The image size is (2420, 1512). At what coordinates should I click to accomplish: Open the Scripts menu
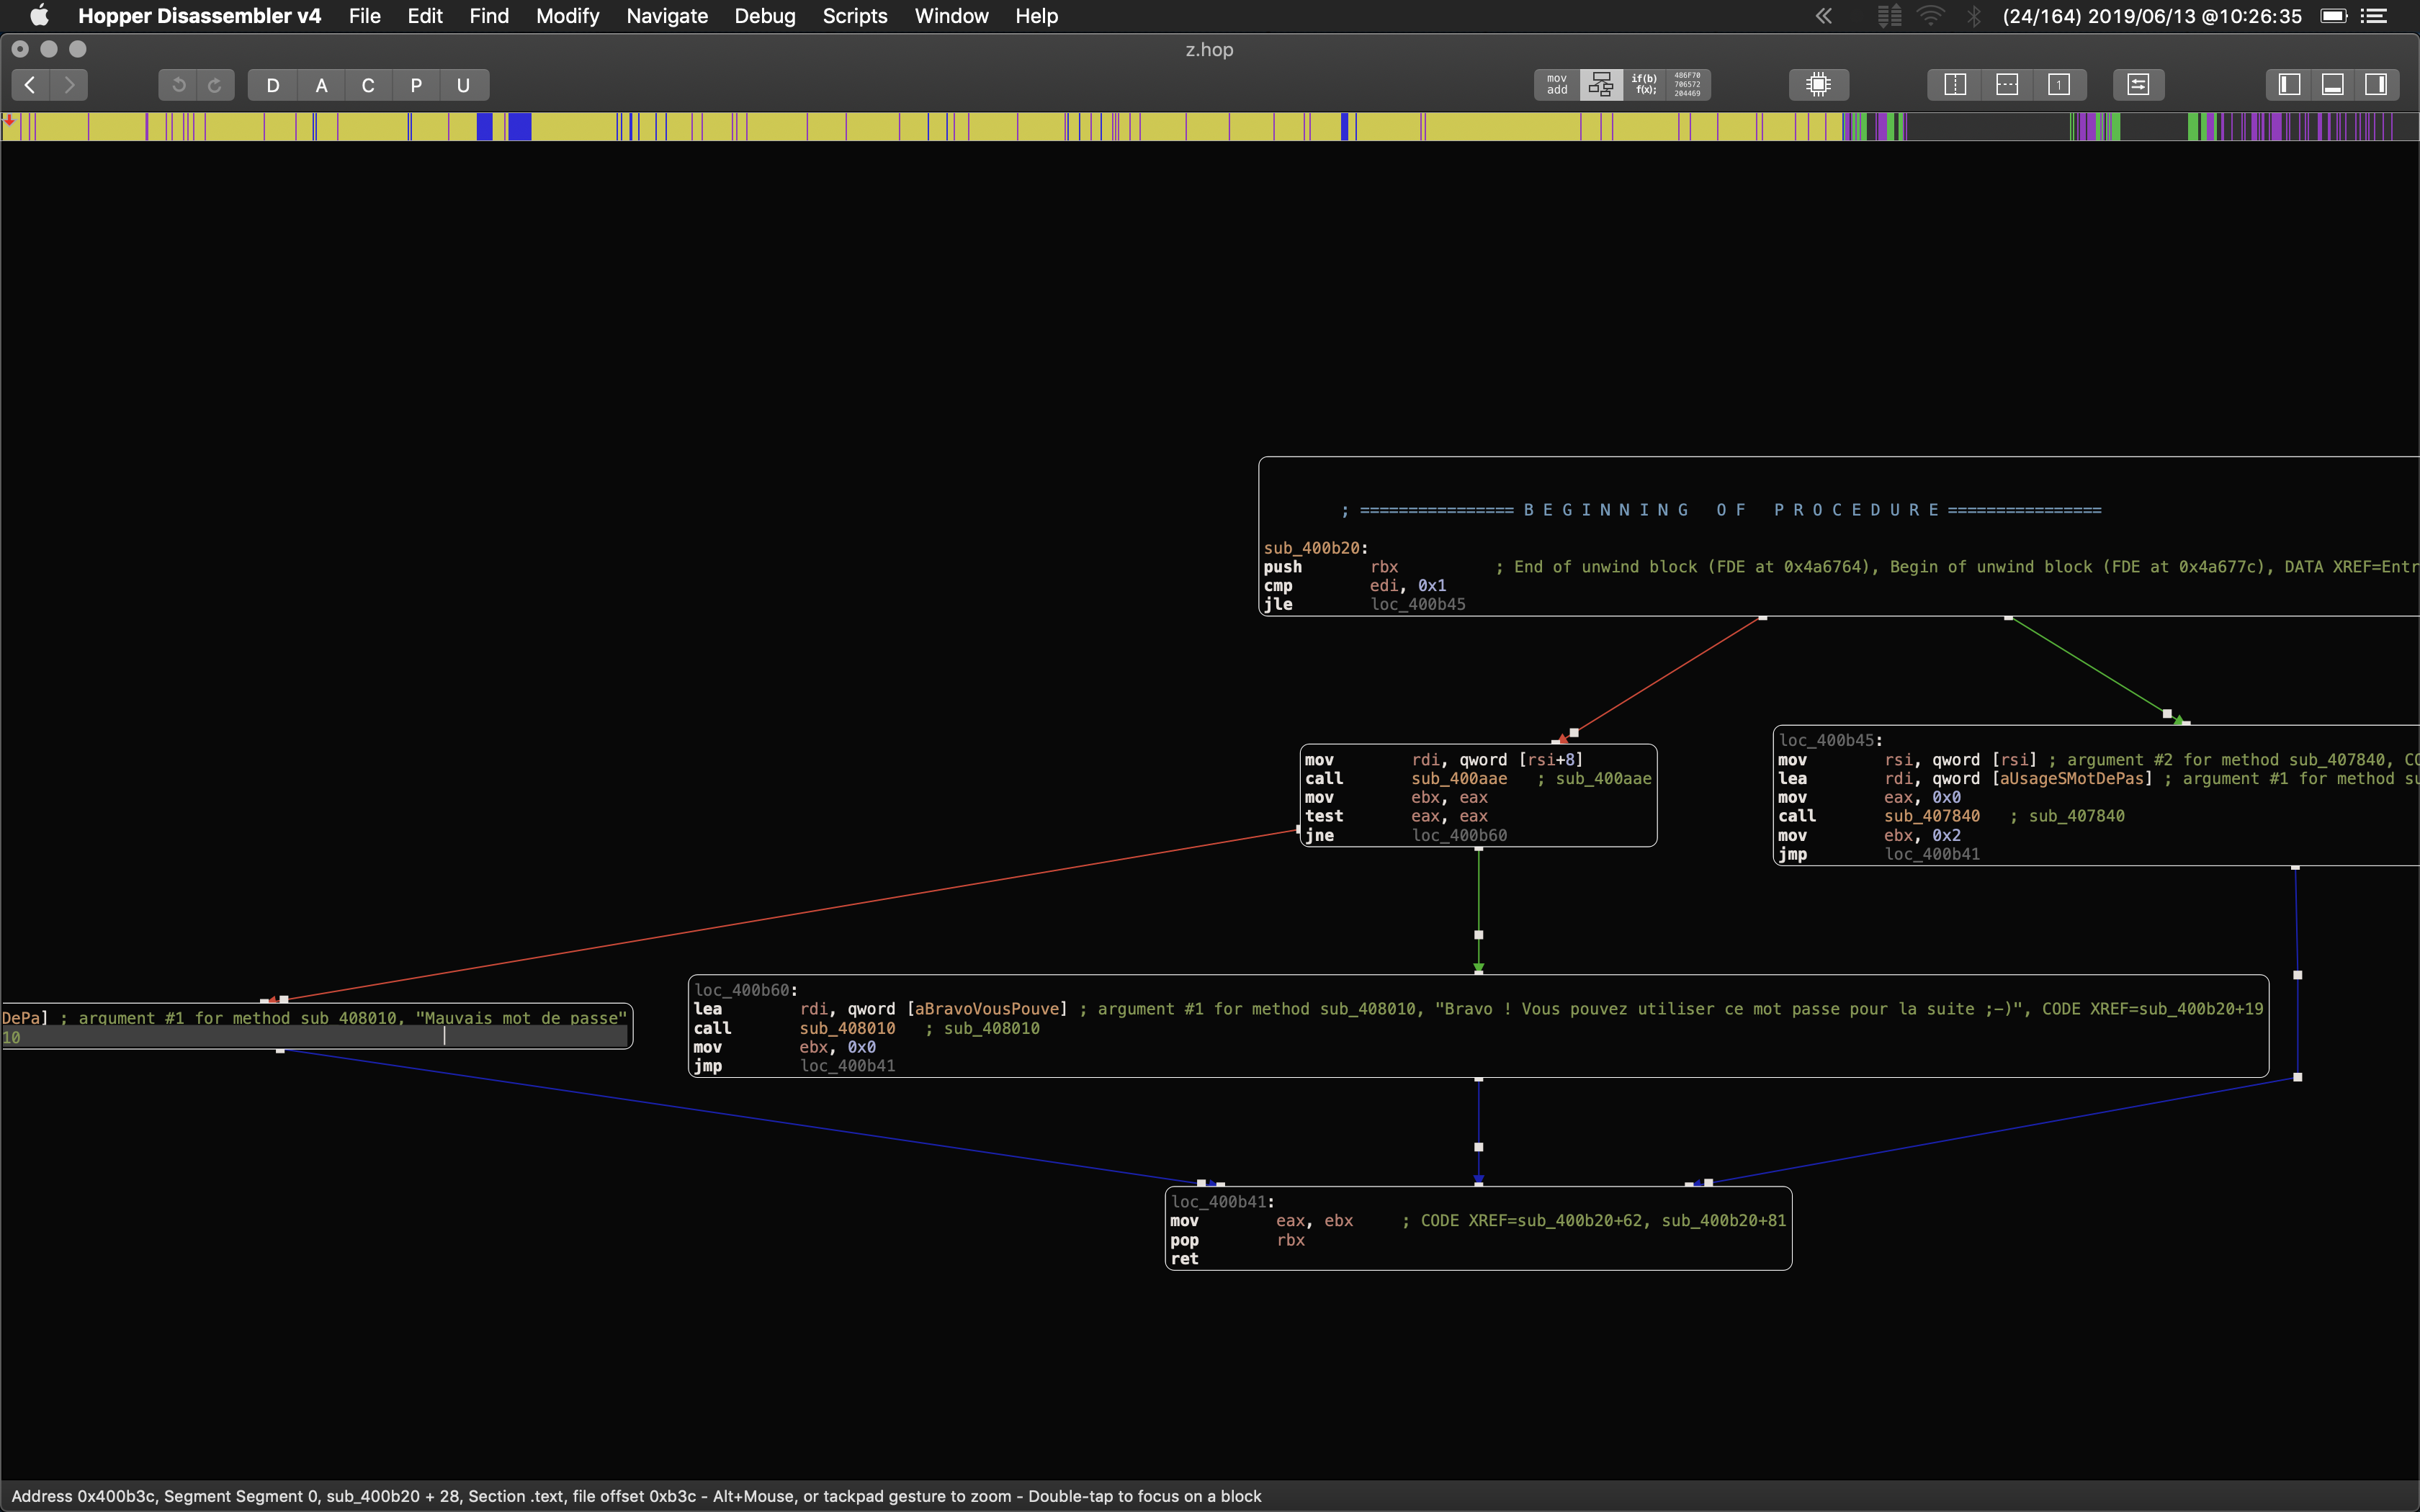[x=855, y=16]
